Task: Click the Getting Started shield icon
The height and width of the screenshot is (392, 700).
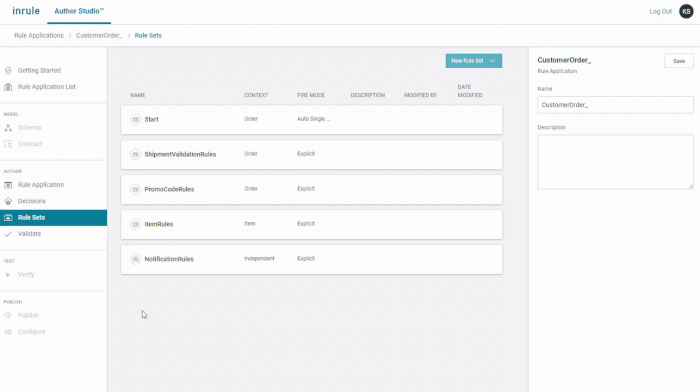Action: pyautogui.click(x=8, y=71)
